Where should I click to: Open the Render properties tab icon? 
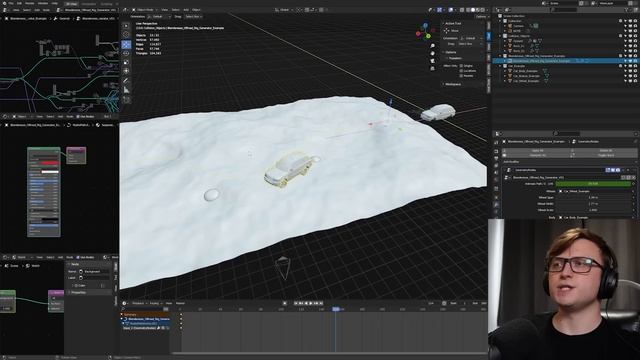(x=496, y=151)
